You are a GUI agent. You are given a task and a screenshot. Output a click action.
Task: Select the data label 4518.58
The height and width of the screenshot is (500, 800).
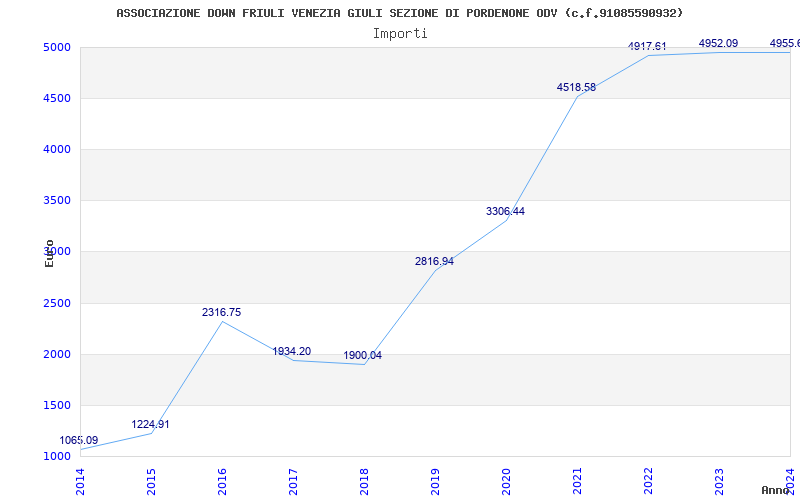click(x=576, y=88)
